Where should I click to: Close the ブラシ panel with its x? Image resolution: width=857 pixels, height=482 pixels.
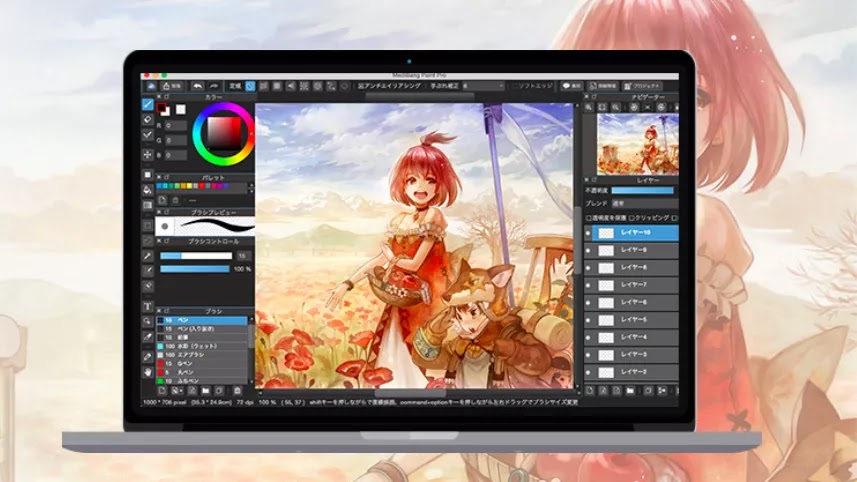(x=159, y=311)
